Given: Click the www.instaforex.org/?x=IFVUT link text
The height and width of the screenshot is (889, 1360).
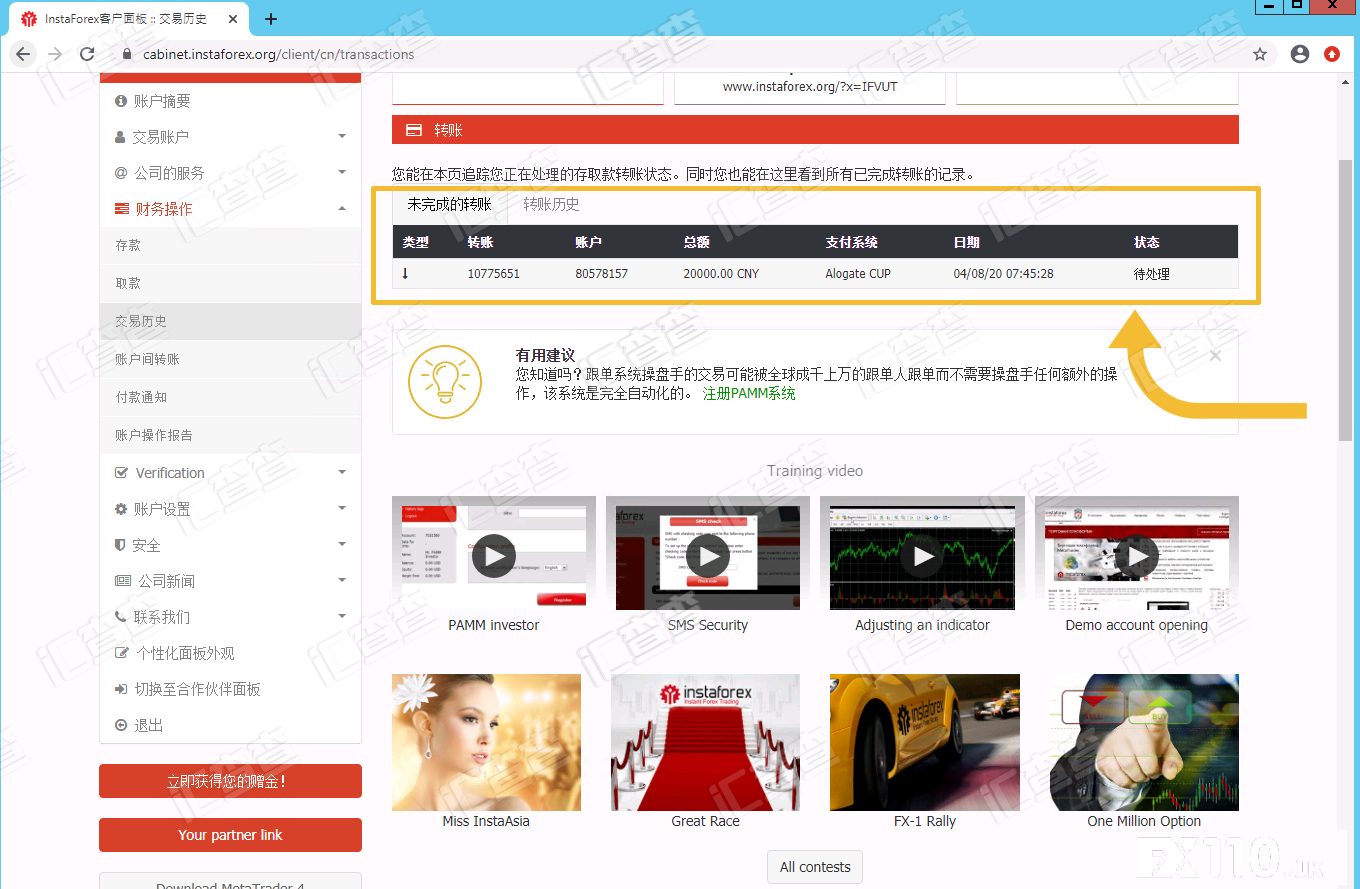Looking at the screenshot, I should 810,87.
